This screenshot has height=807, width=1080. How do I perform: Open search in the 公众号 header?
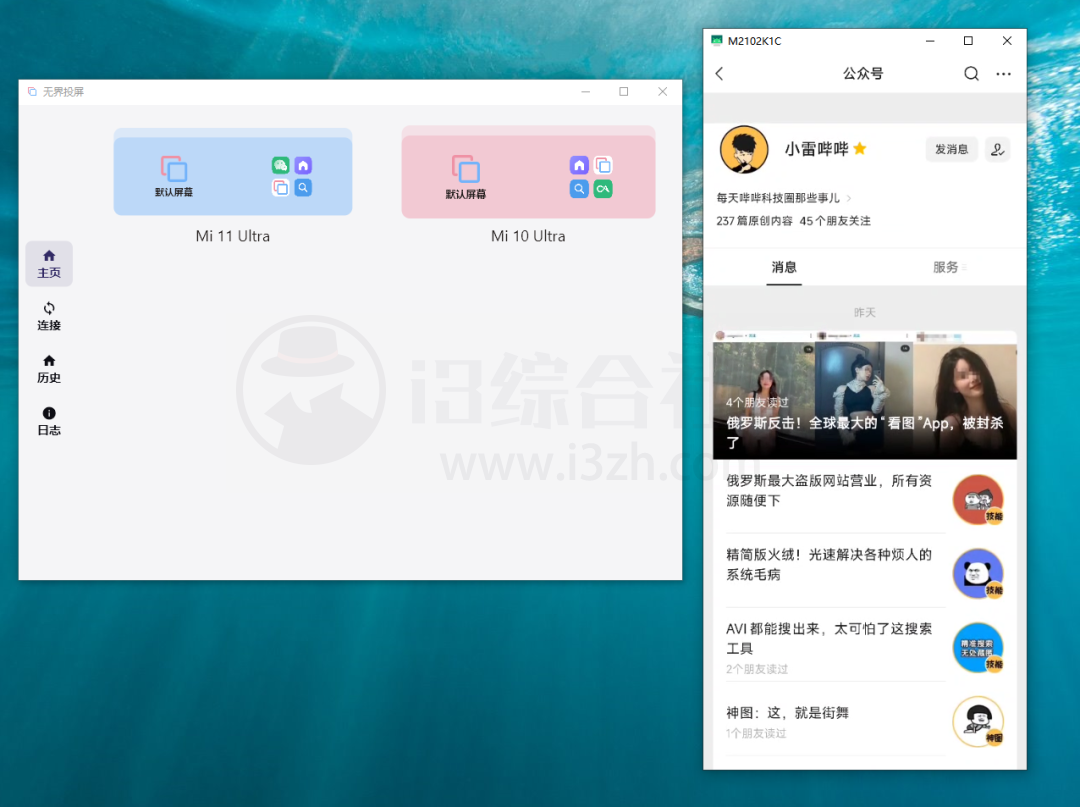[971, 74]
